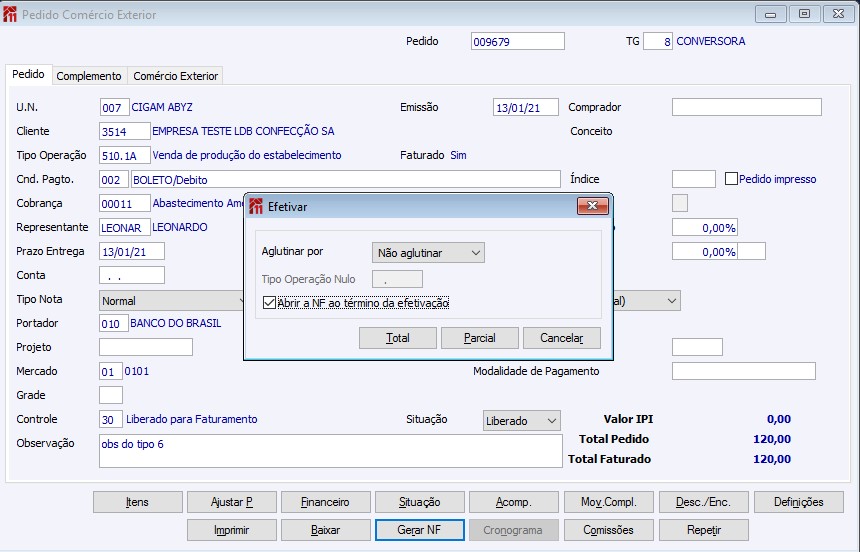The width and height of the screenshot is (860, 552).
Task: Choose Parcial in the Efetivar dialog
Action: click(x=479, y=338)
